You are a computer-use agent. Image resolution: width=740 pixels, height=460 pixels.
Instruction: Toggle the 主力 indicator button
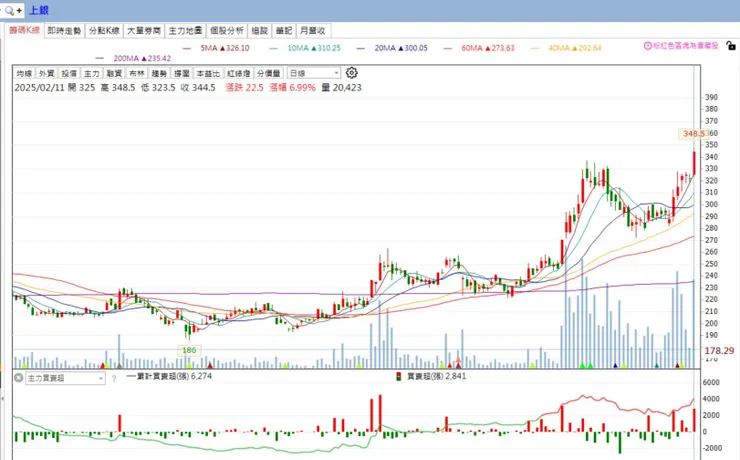click(x=92, y=73)
